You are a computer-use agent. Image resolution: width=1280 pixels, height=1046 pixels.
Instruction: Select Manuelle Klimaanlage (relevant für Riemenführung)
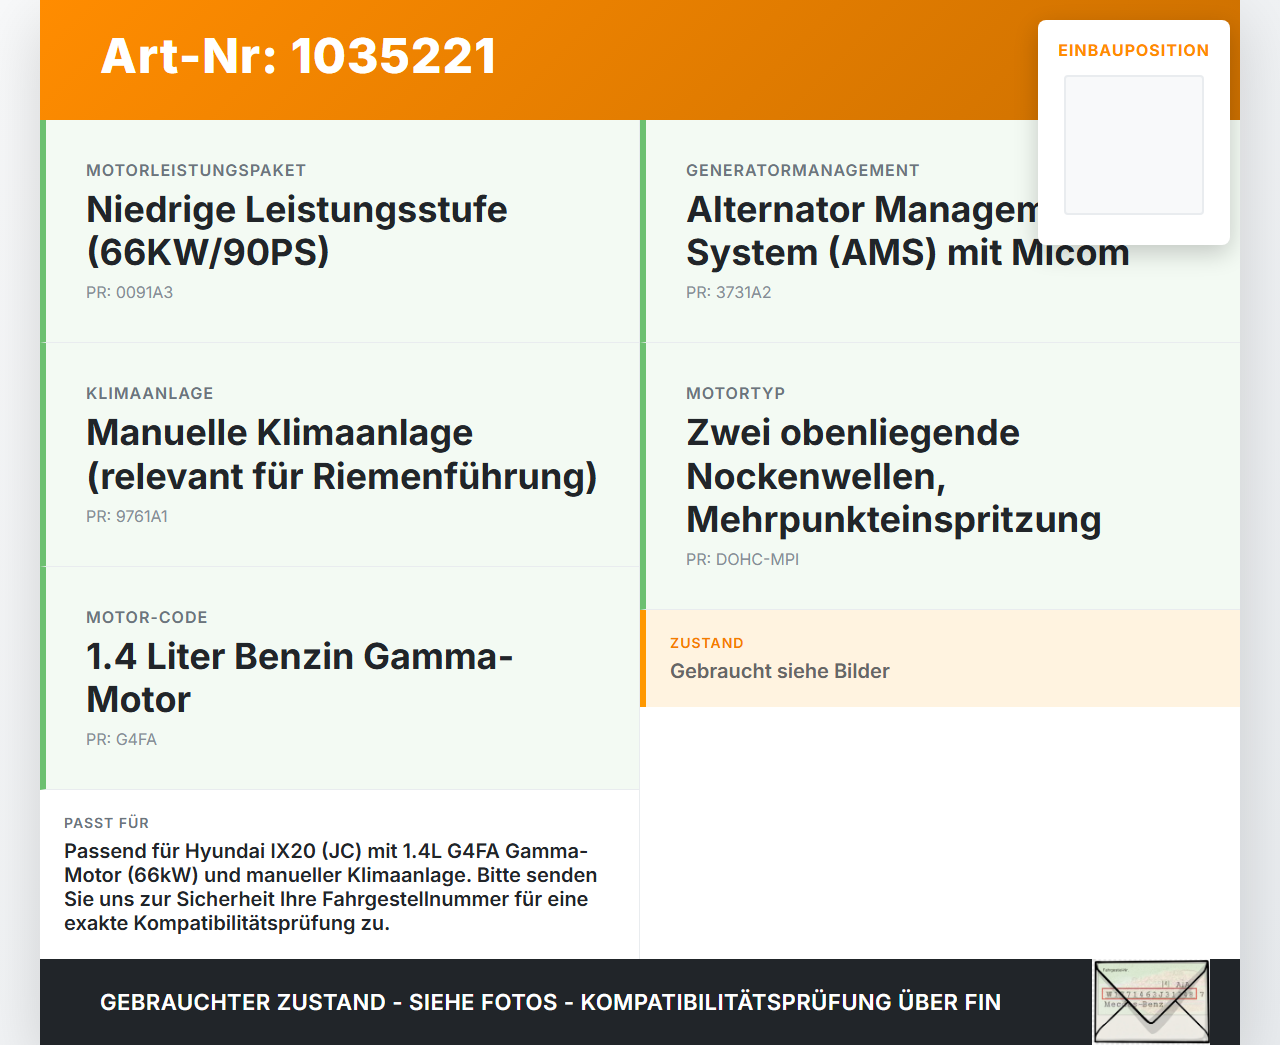pos(342,455)
